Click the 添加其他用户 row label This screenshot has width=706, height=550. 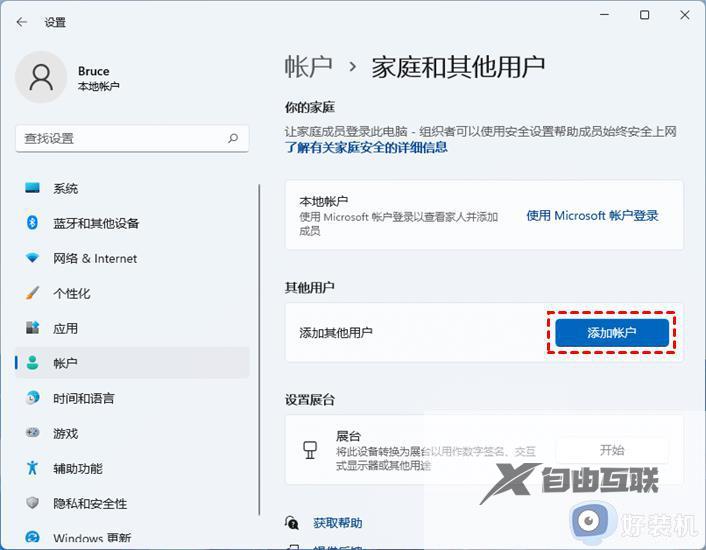tap(336, 333)
